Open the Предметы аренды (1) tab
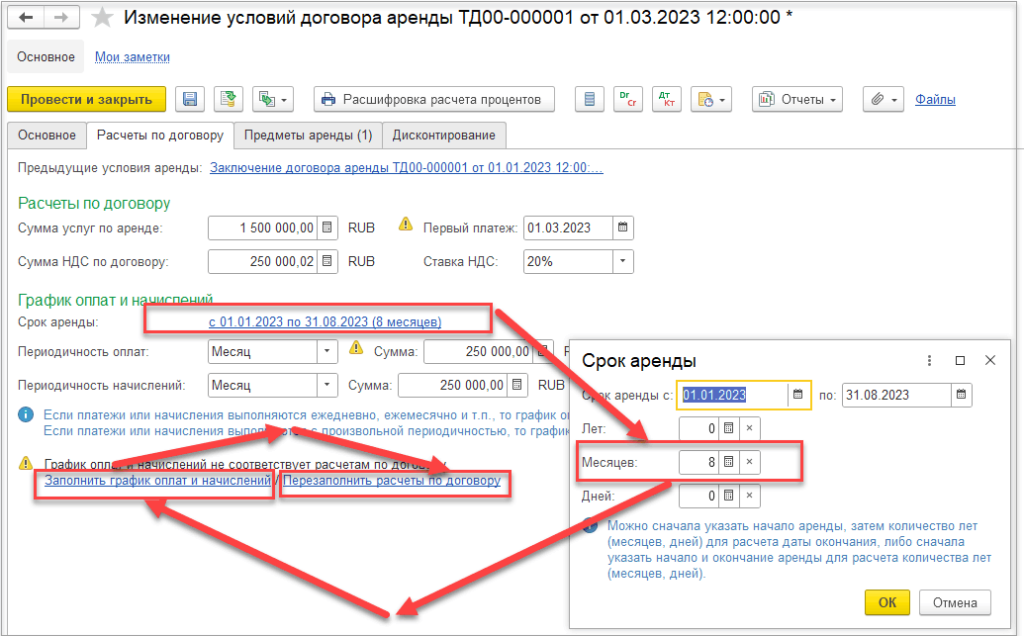The width and height of the screenshot is (1024, 636). tap(308, 135)
